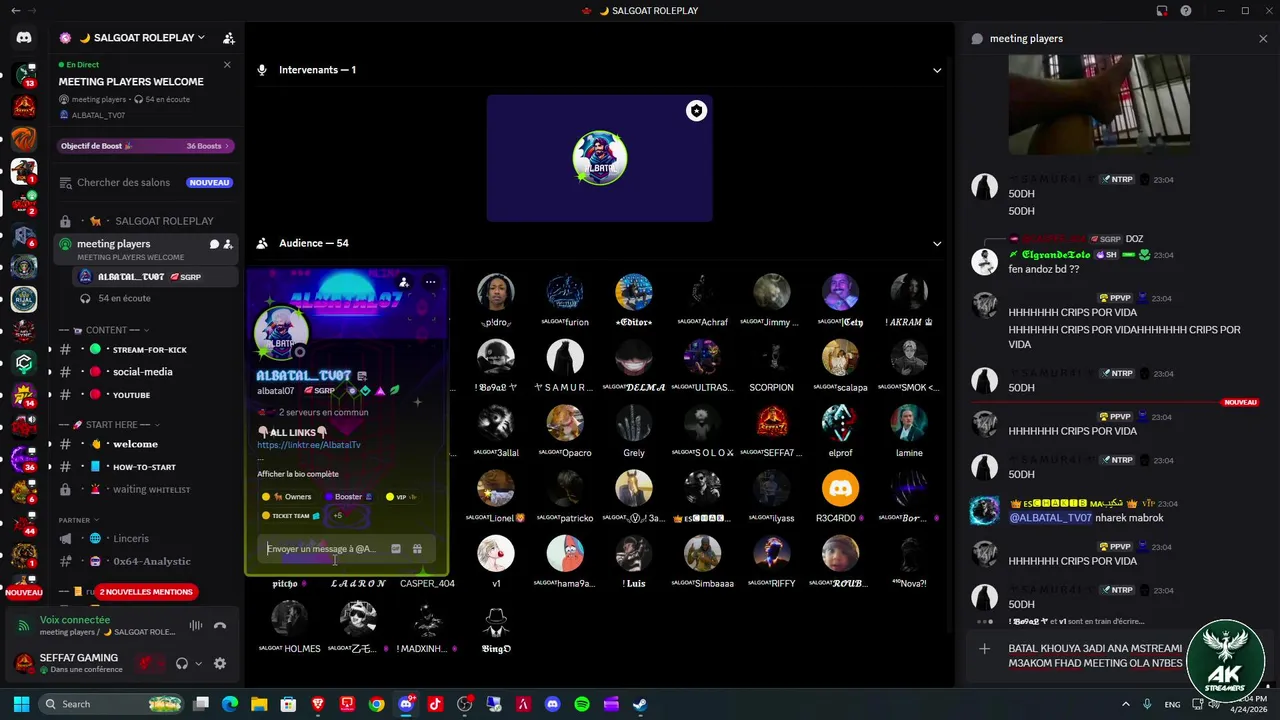The height and width of the screenshot is (720, 1280).
Task: Click invite people icon beside server name
Action: click(x=228, y=38)
